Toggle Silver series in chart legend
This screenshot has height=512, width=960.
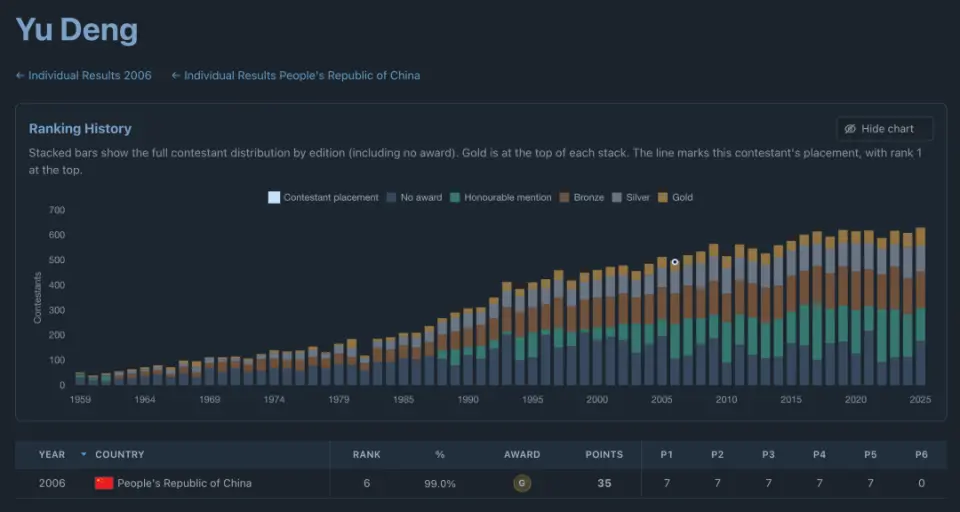coord(631,197)
